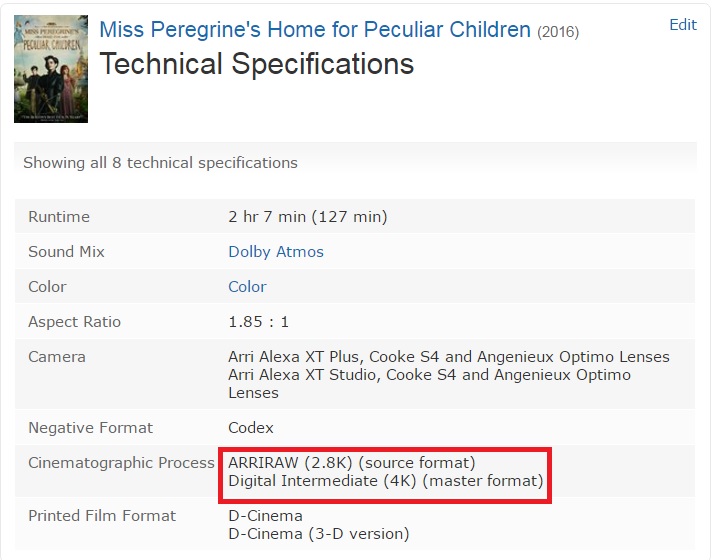This screenshot has height=560, width=713.
Task: Select the Cinematographic Process row label
Action: point(121,463)
